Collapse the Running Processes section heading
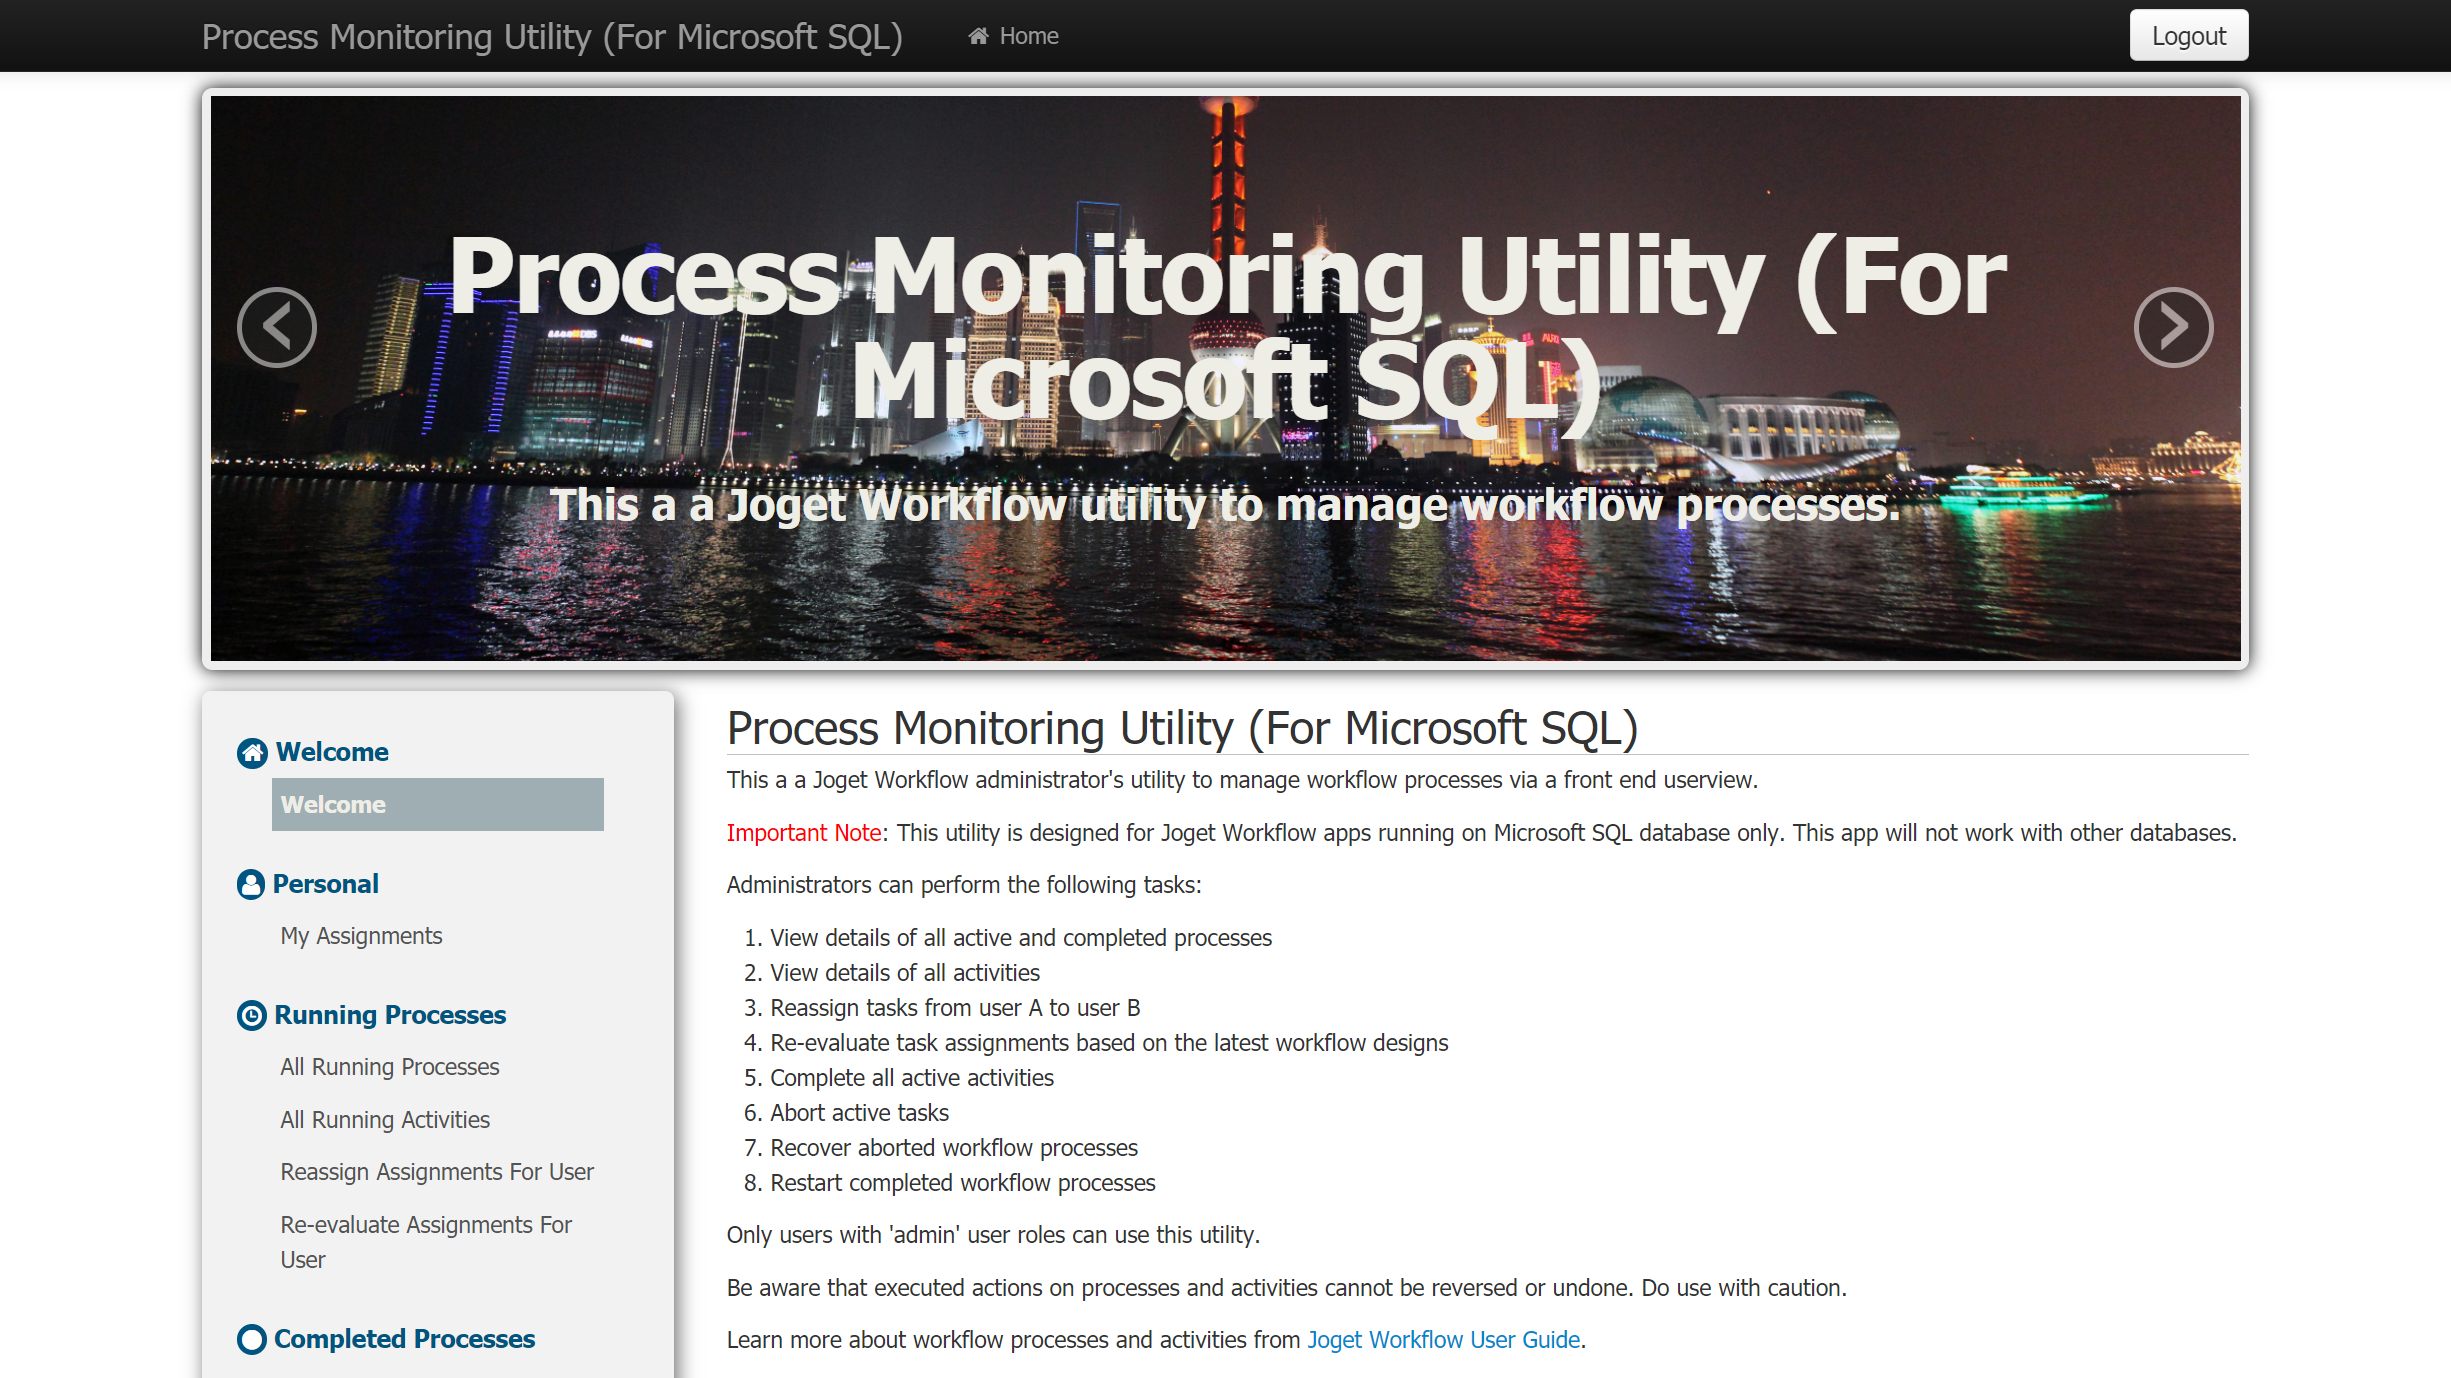The image size is (2451, 1378). coord(390,1015)
